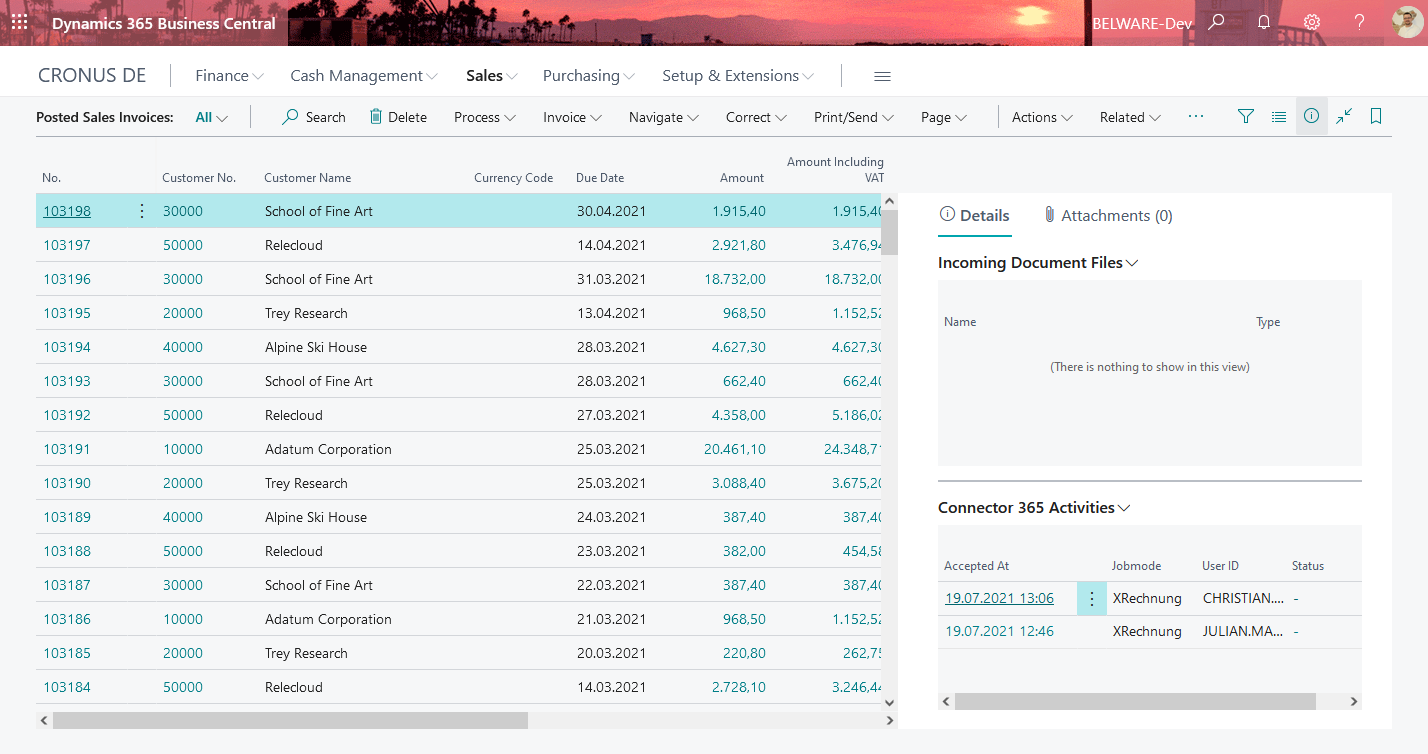The image size is (1428, 754).
Task: Select XRechnung jobmode in the JULIAN.MA row
Action: [1147, 631]
